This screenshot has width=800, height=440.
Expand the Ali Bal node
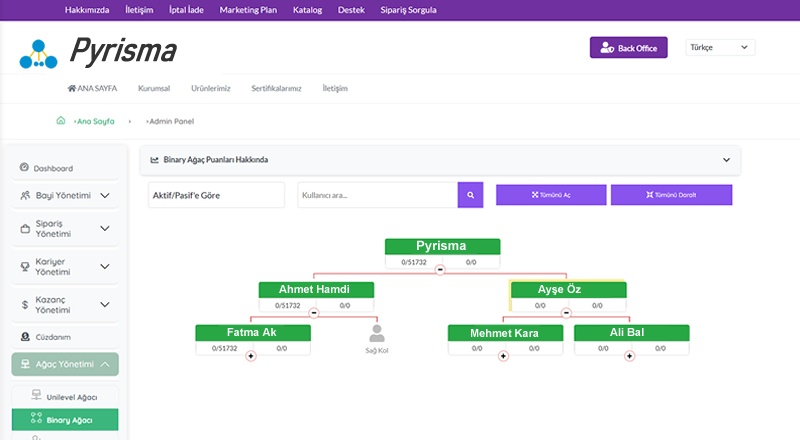coord(629,355)
